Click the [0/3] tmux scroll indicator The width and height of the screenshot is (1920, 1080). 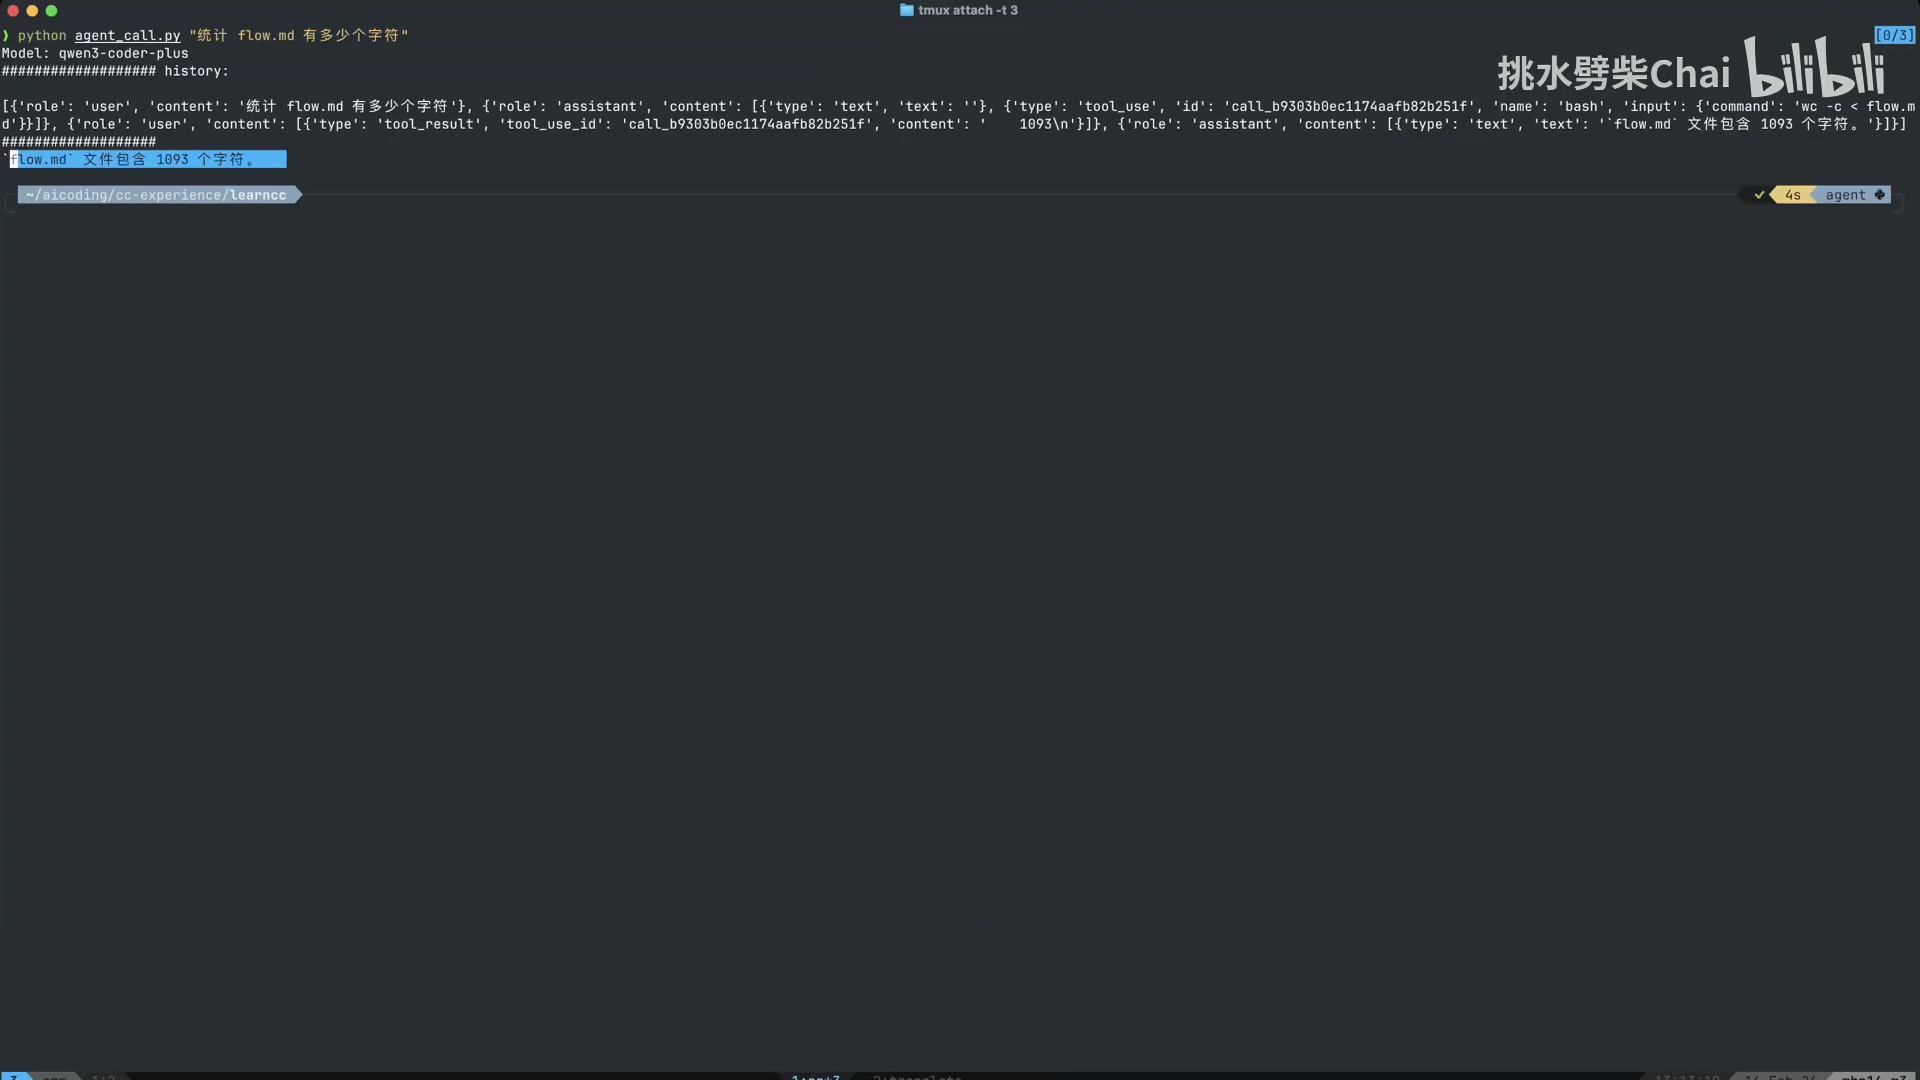point(1894,35)
